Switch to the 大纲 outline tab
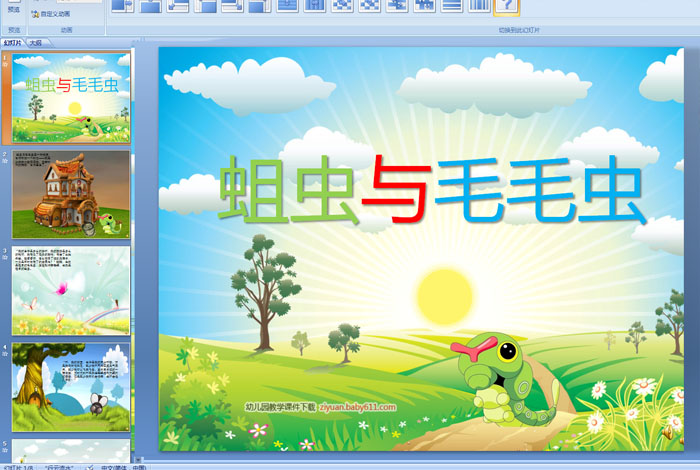Screen dimensions: 700x470 tap(36, 43)
